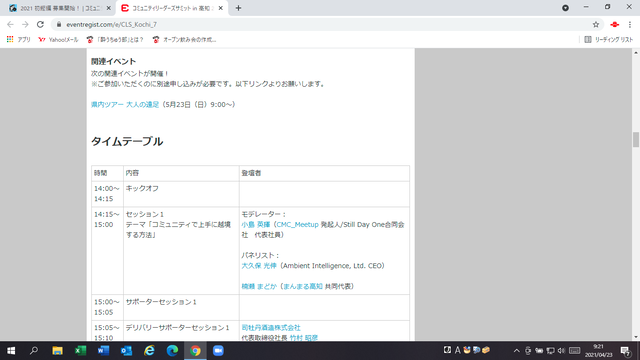Launch Excel from taskbar

pos(80,351)
